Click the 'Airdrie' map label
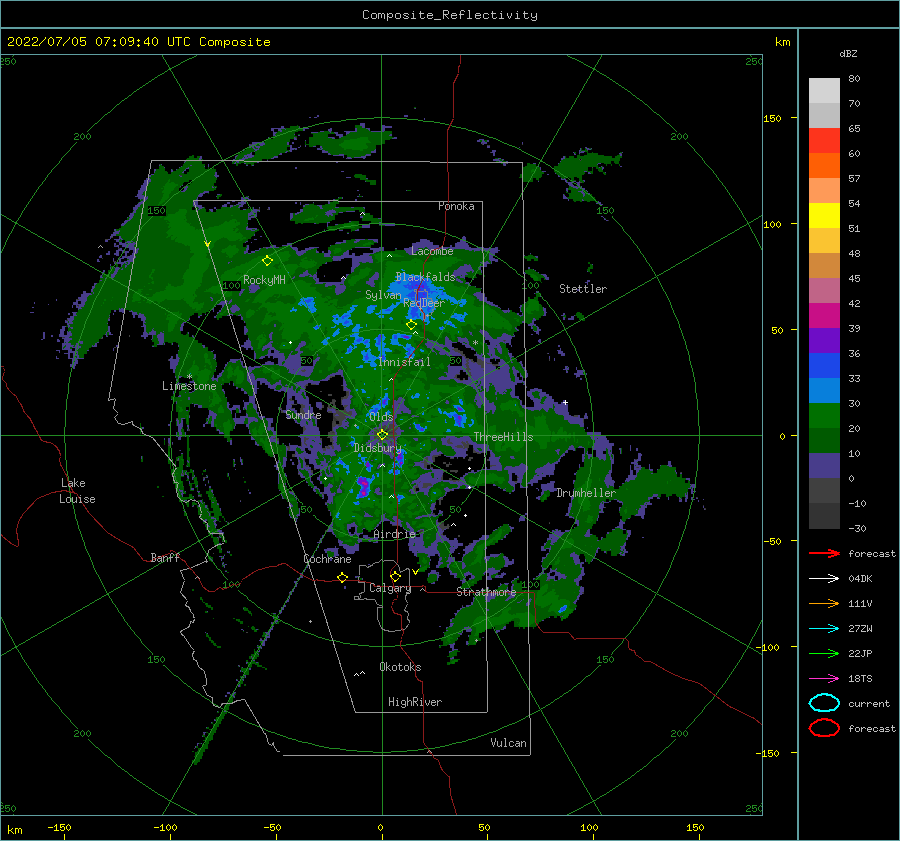This screenshot has width=900, height=841. point(394,534)
